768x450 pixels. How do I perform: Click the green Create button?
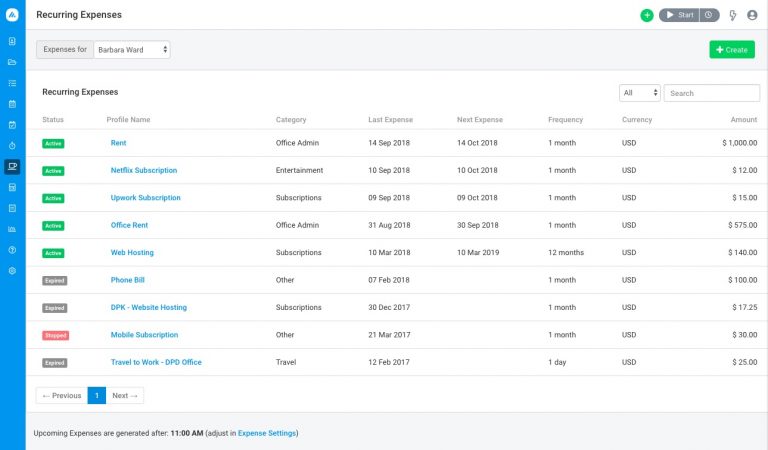click(x=732, y=49)
